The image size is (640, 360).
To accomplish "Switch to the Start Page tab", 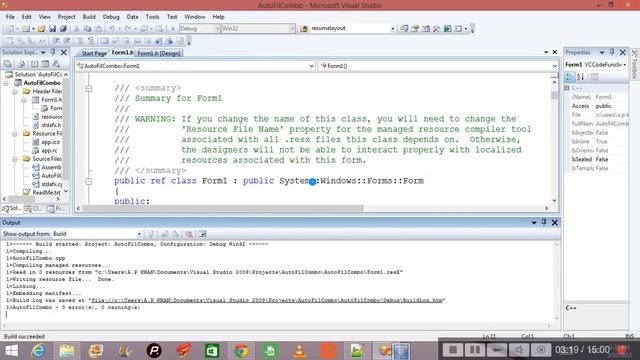I will point(93,53).
